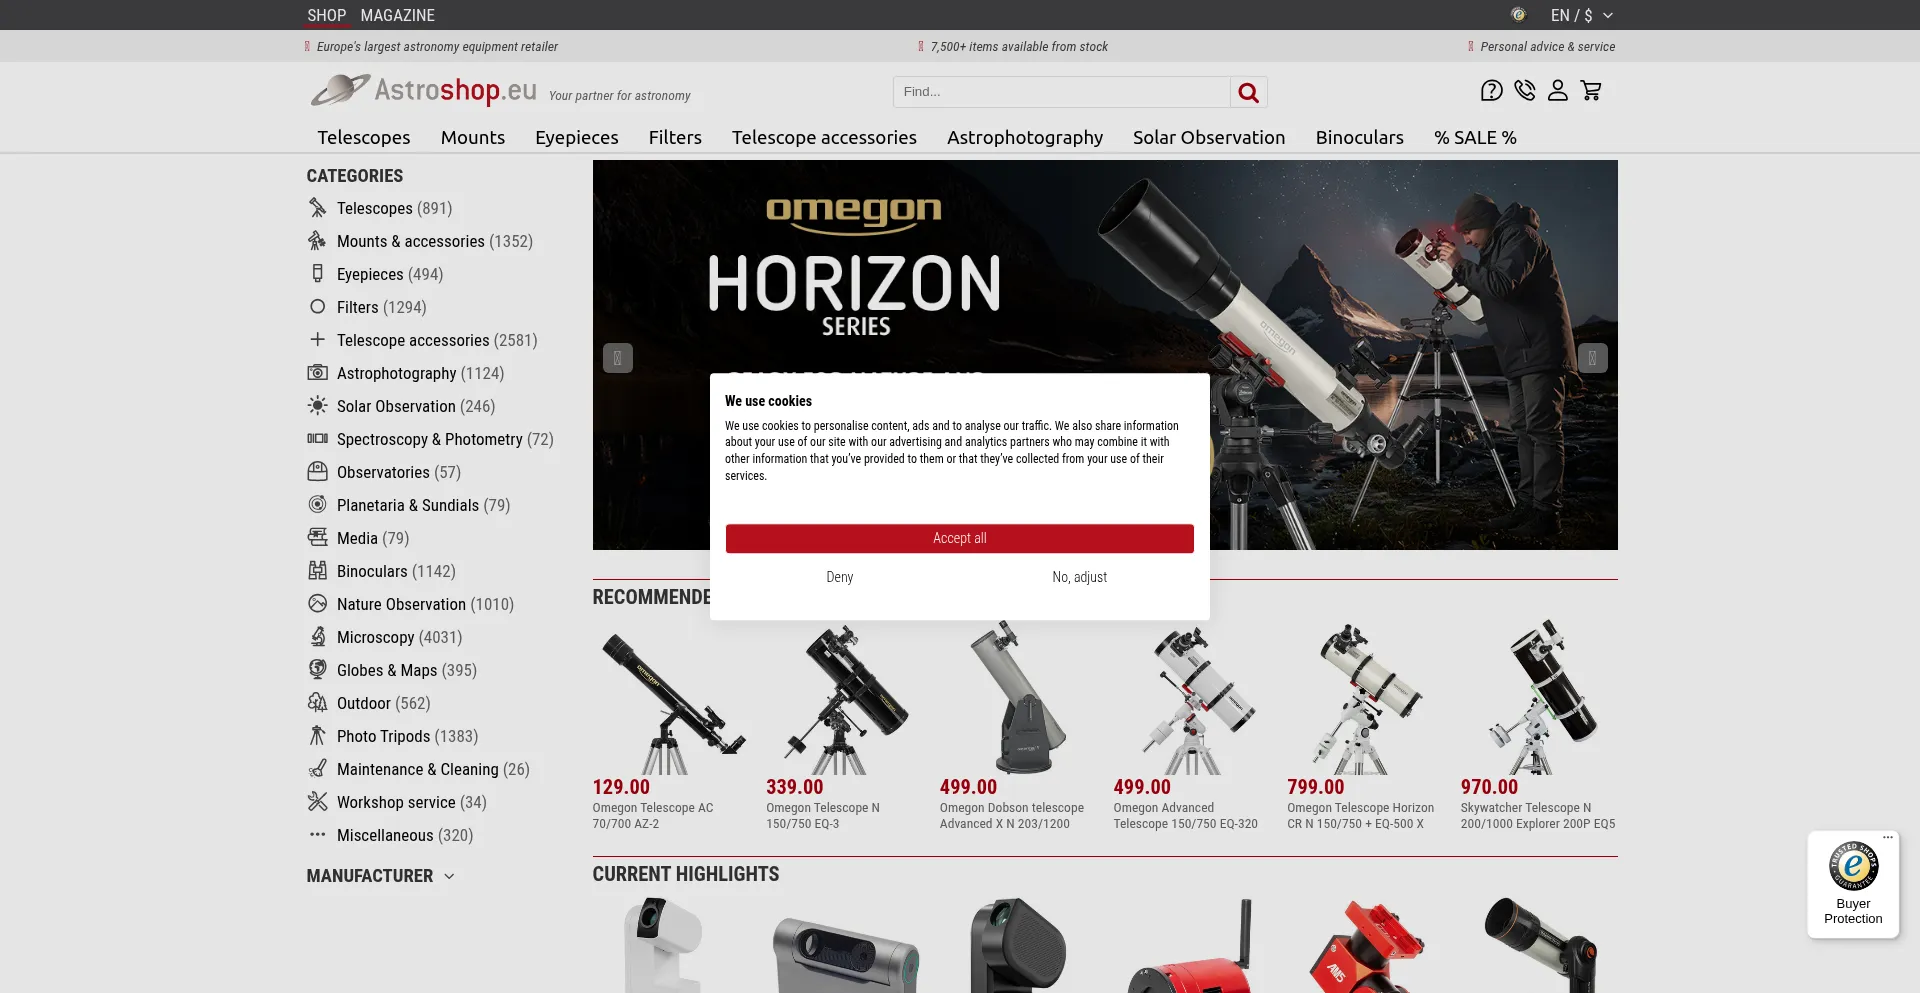1920x993 pixels.
Task: Open the EN / $ language dropdown
Action: (1578, 15)
